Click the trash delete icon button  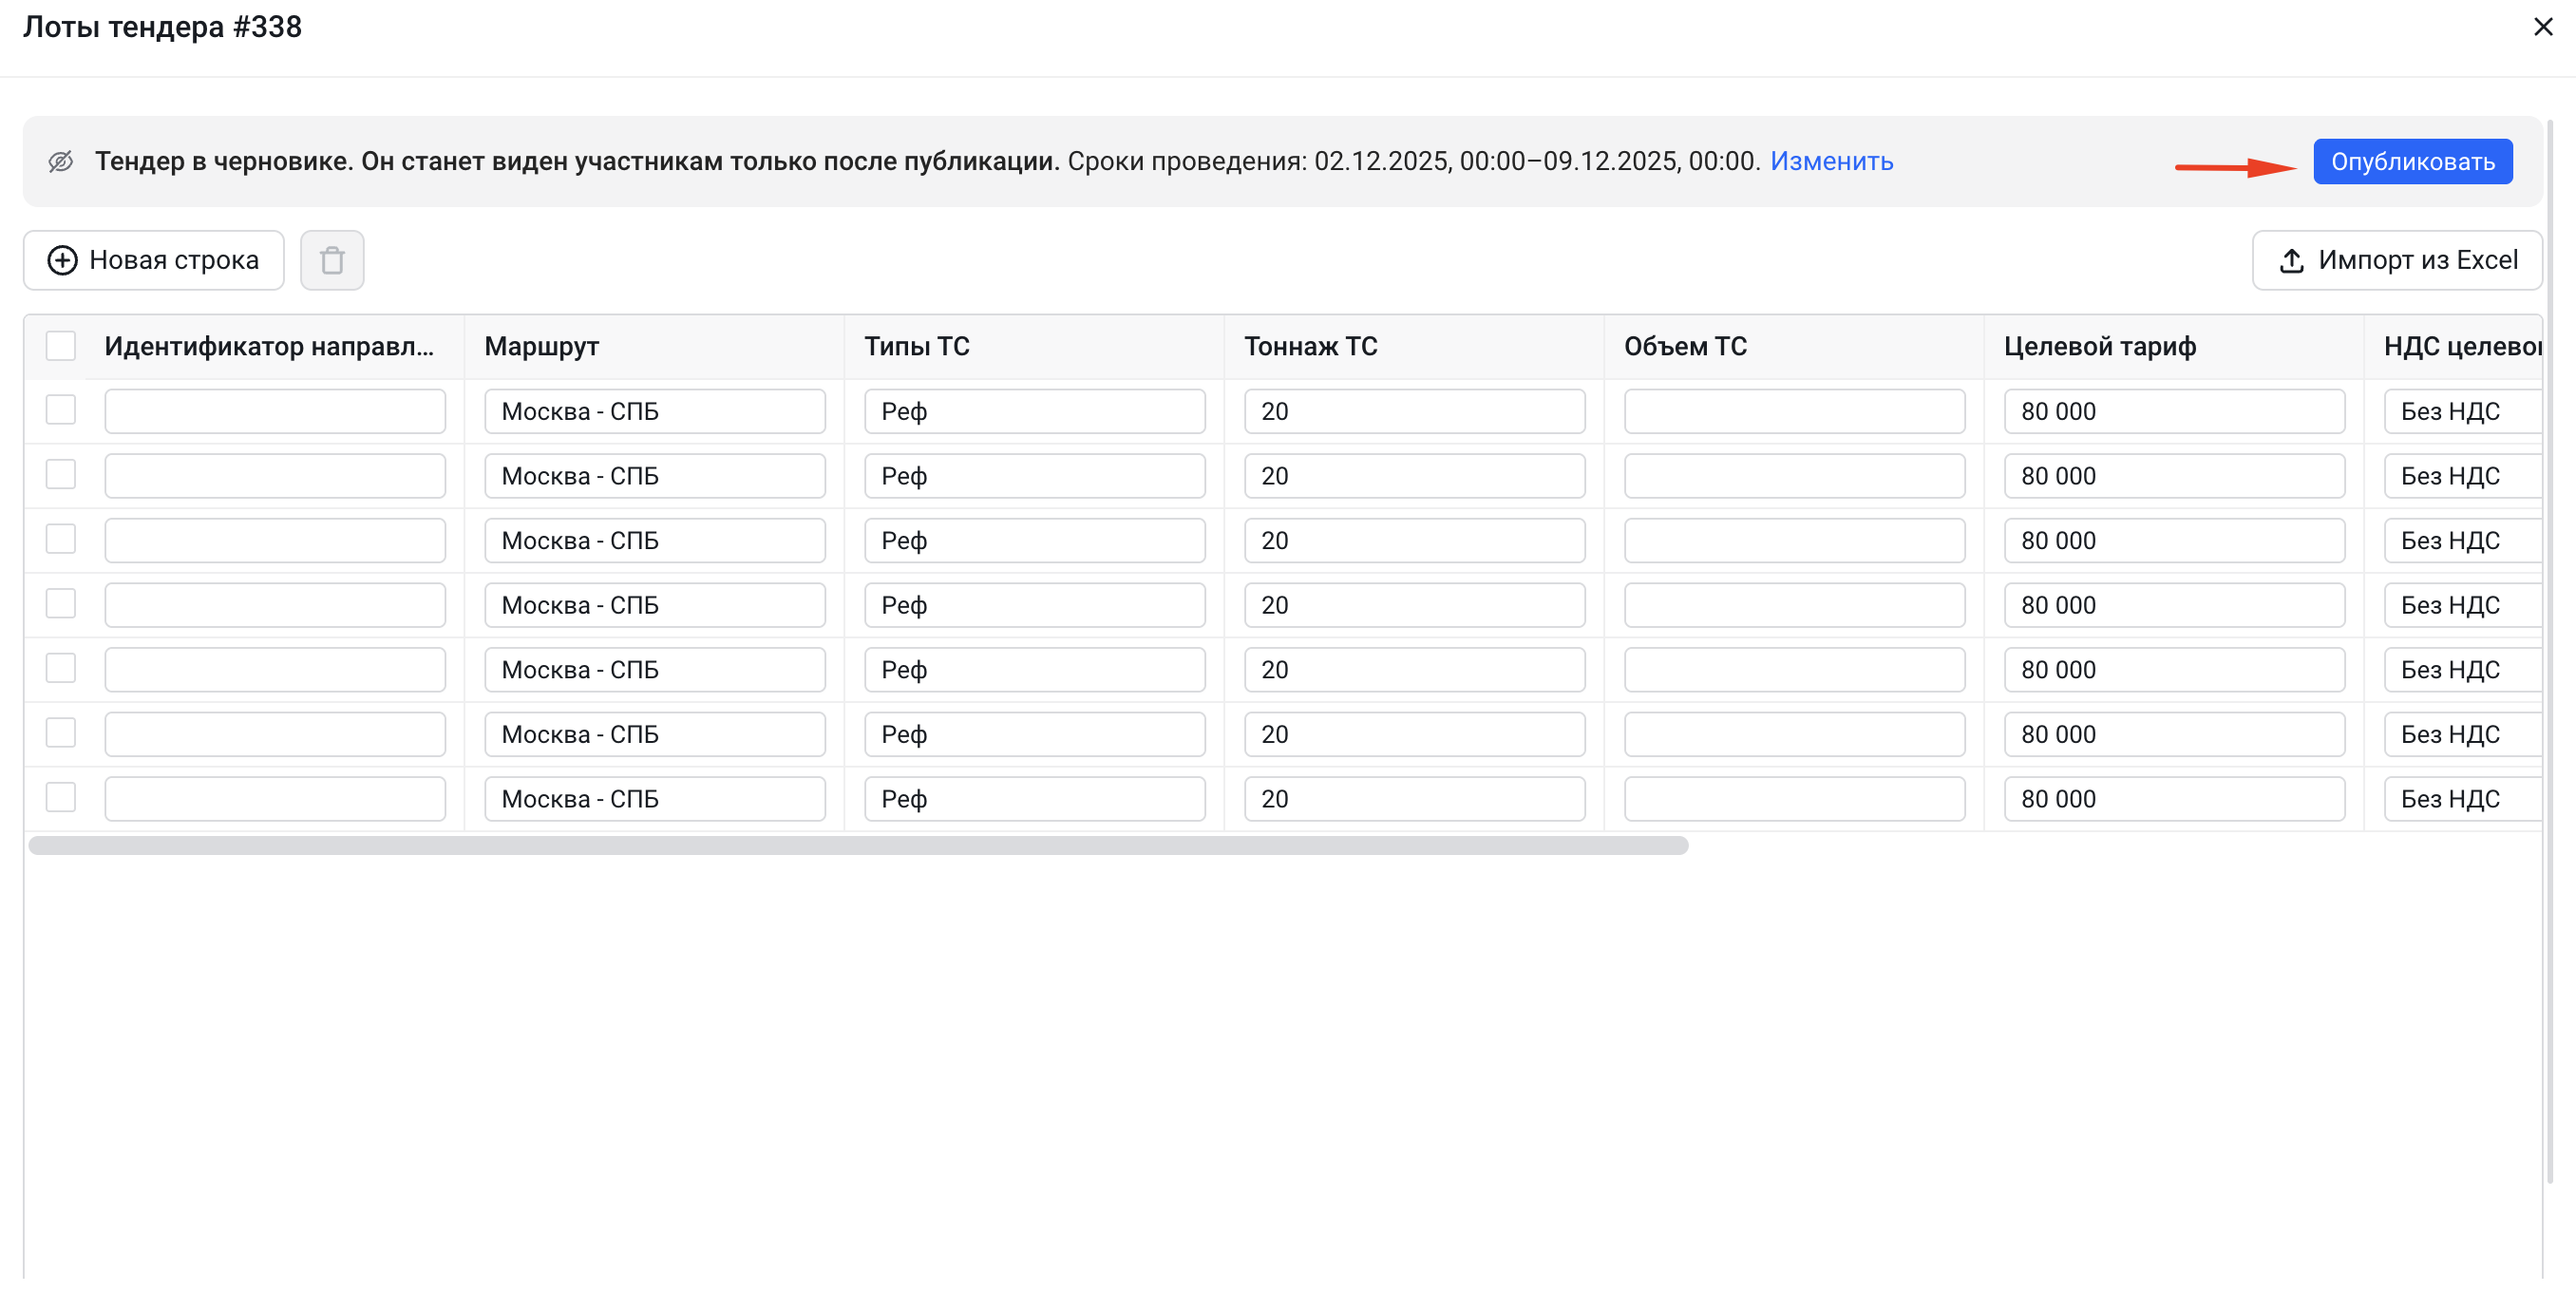[332, 261]
